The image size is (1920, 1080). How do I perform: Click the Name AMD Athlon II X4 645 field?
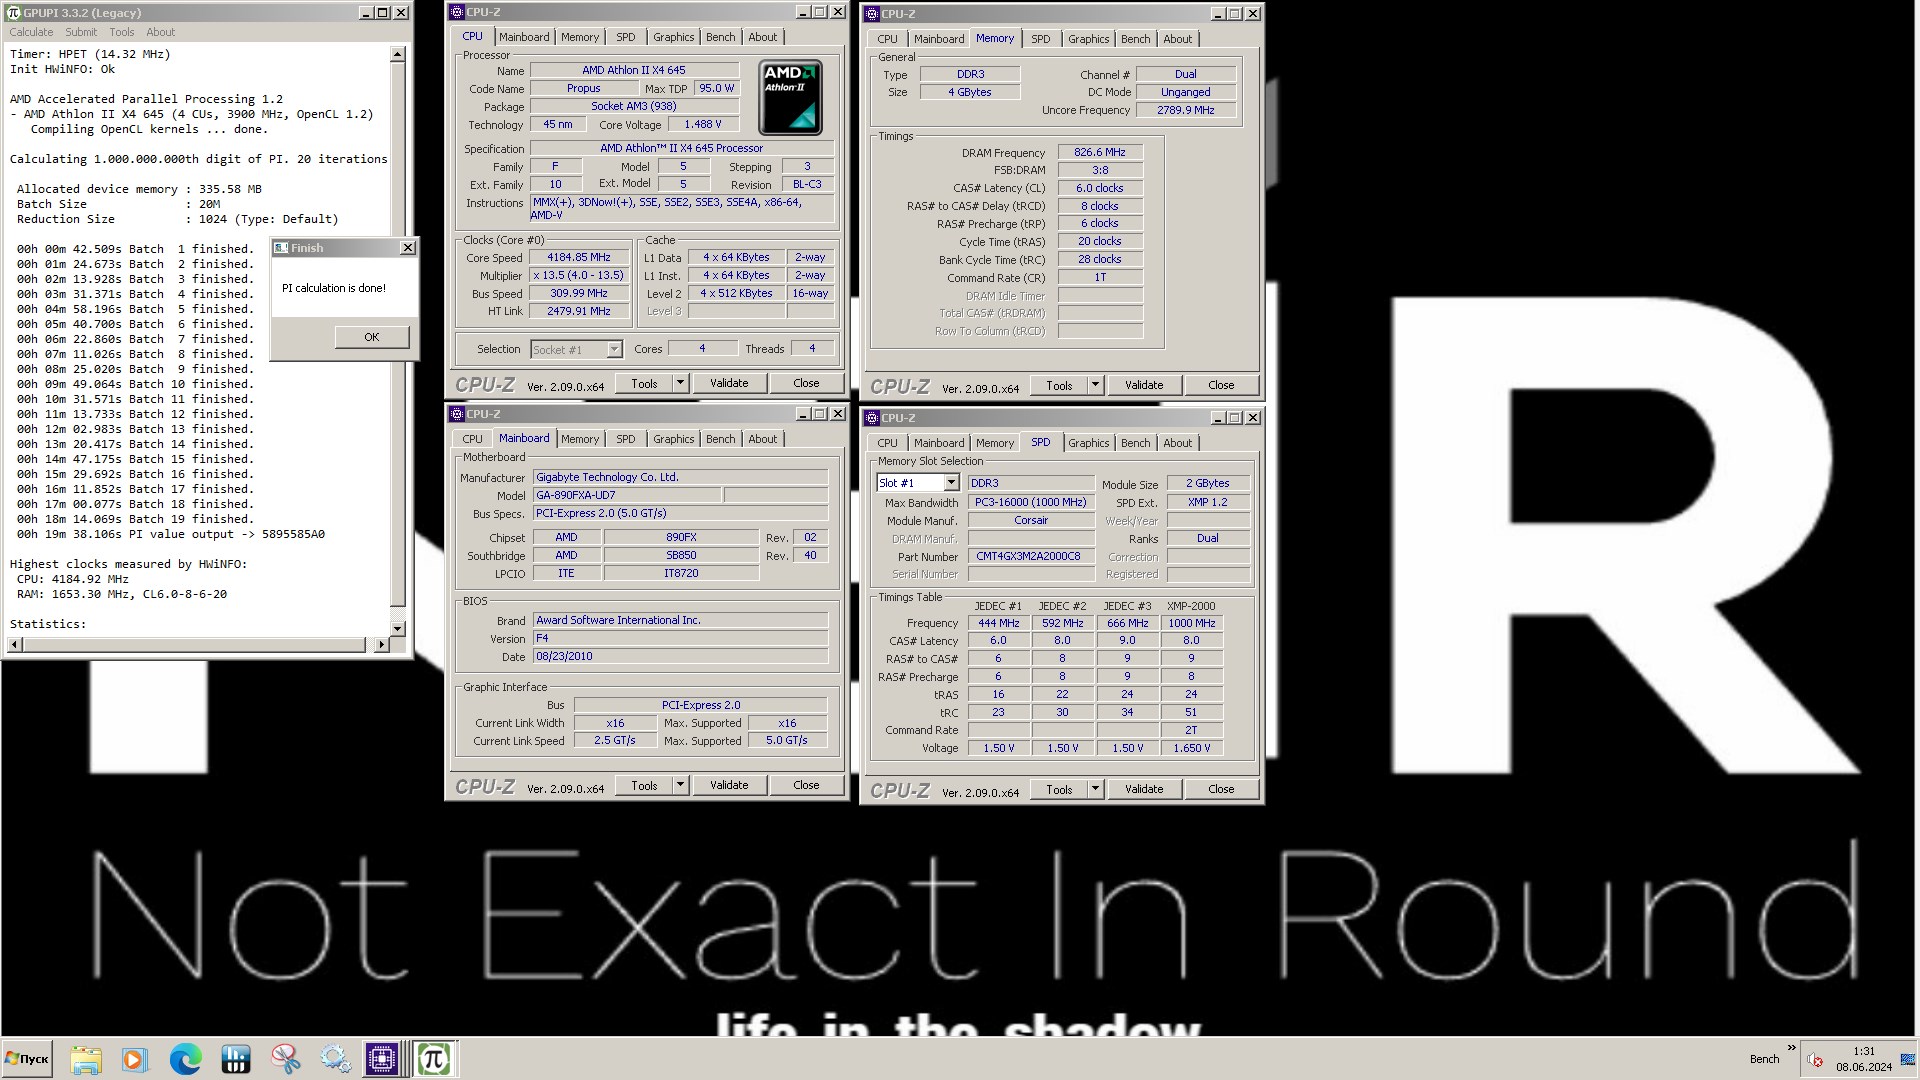click(x=634, y=70)
